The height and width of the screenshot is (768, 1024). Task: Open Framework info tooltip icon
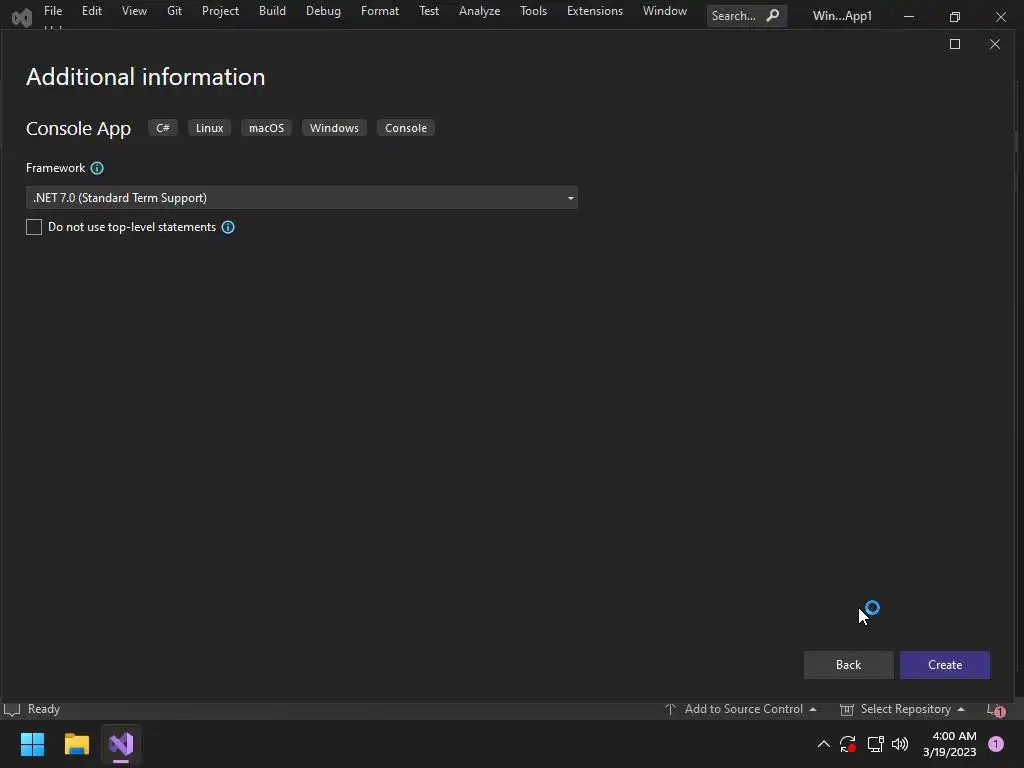click(x=97, y=168)
